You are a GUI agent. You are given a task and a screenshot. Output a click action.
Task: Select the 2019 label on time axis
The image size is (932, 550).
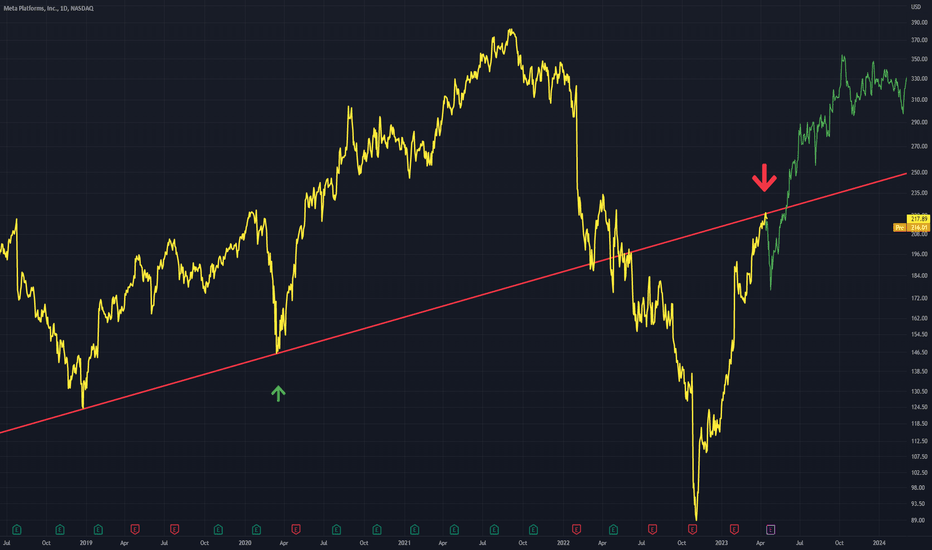[86, 543]
